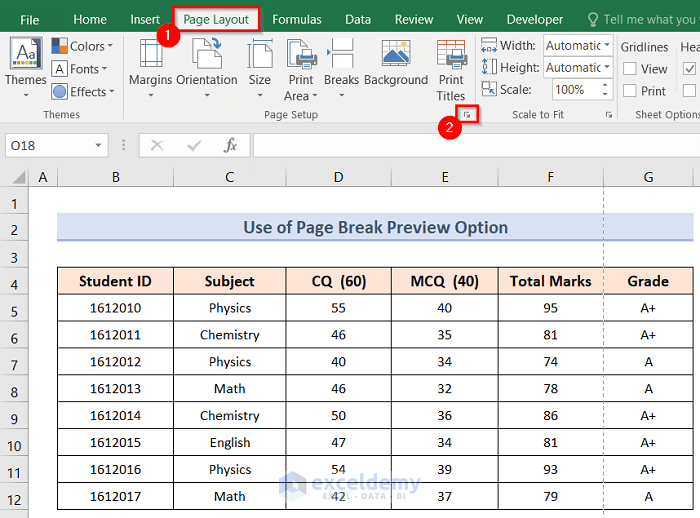The width and height of the screenshot is (700, 518).
Task: Click the Height scale icon
Action: (x=489, y=67)
